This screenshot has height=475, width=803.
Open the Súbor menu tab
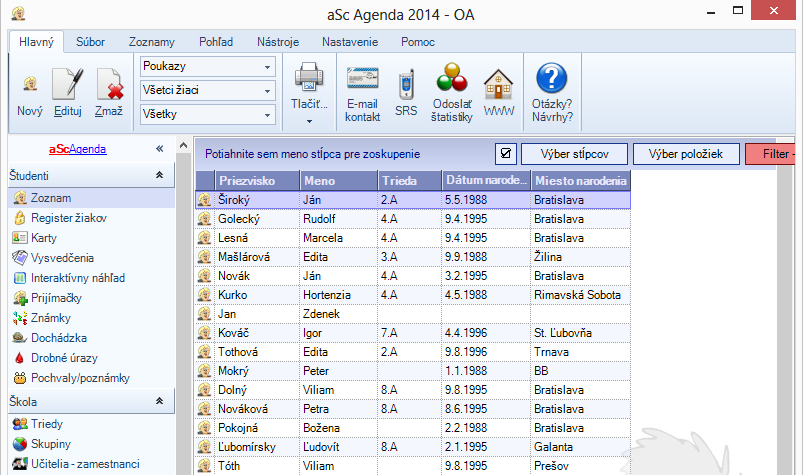(x=90, y=42)
